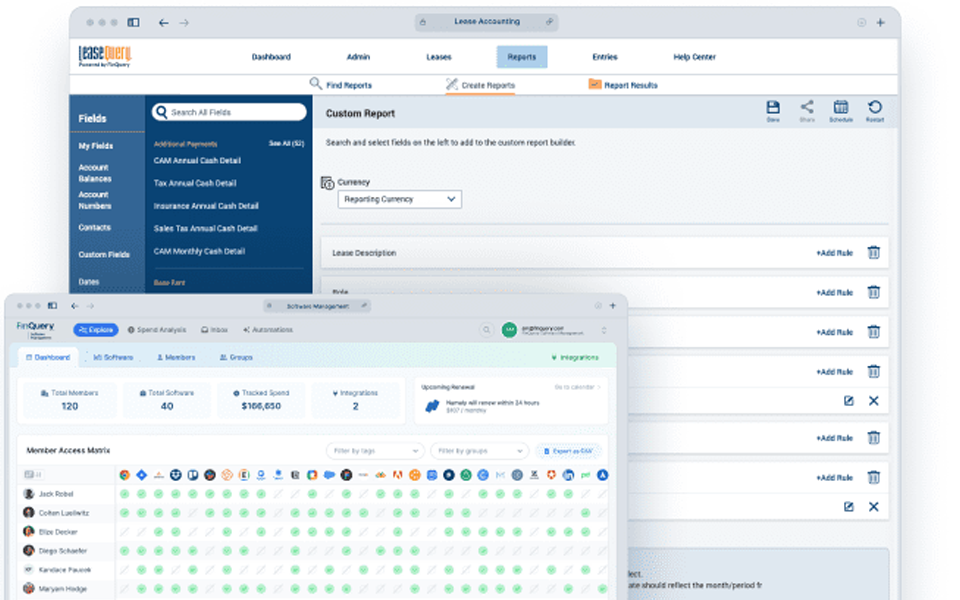Open the Reporting Currency dropdown
The width and height of the screenshot is (960, 600).
399,200
